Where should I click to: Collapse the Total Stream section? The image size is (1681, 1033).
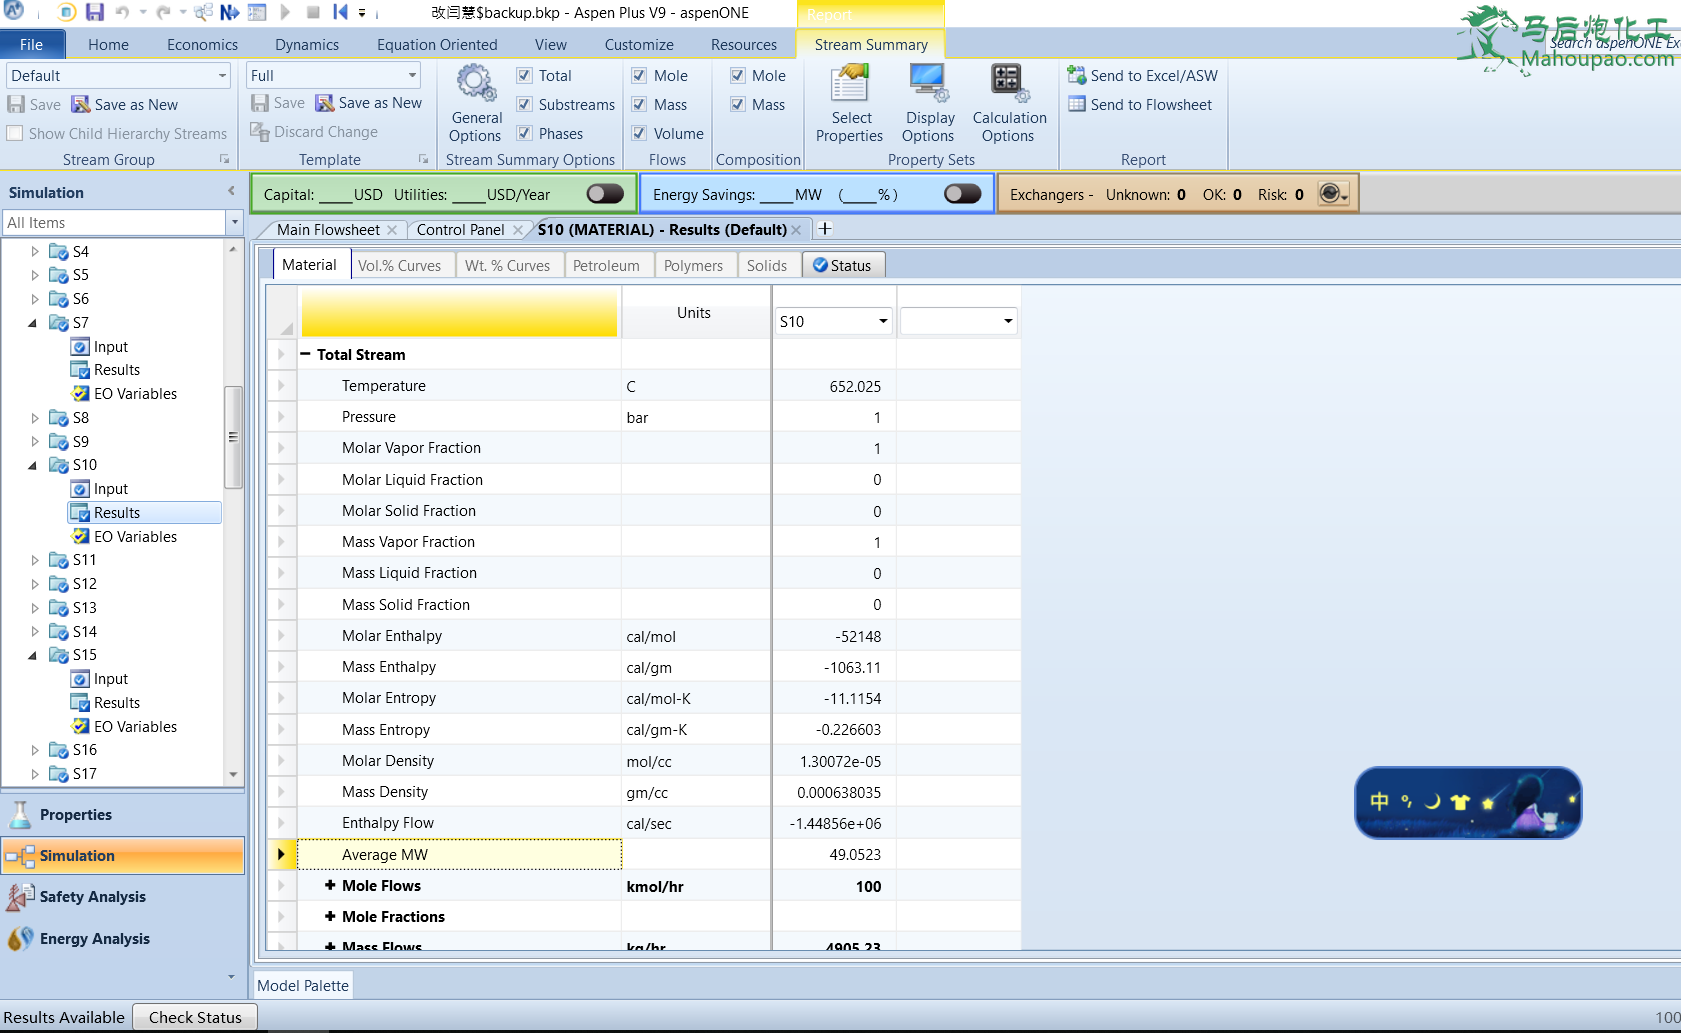pos(306,354)
